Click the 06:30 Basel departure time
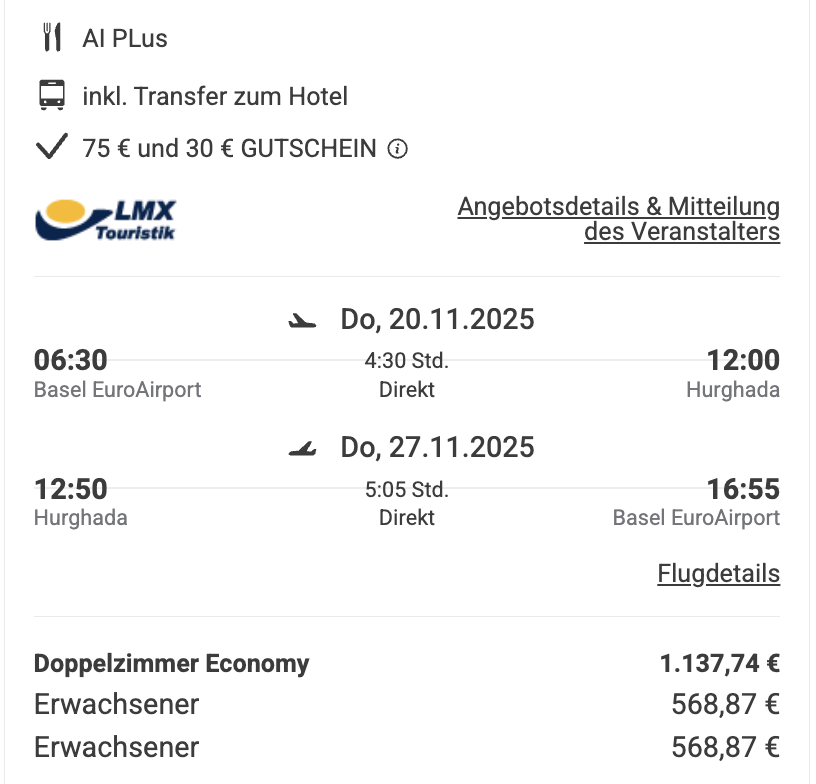The width and height of the screenshot is (816, 784). tap(71, 360)
